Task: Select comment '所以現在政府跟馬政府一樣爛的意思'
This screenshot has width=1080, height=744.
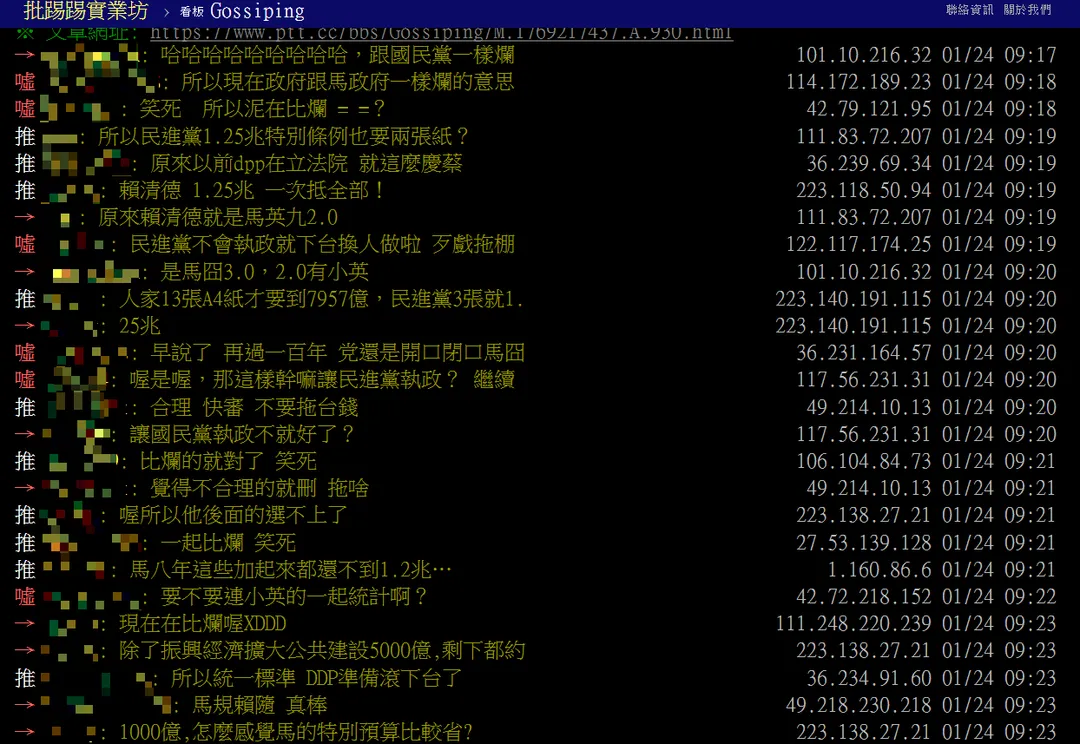Action: [x=348, y=82]
